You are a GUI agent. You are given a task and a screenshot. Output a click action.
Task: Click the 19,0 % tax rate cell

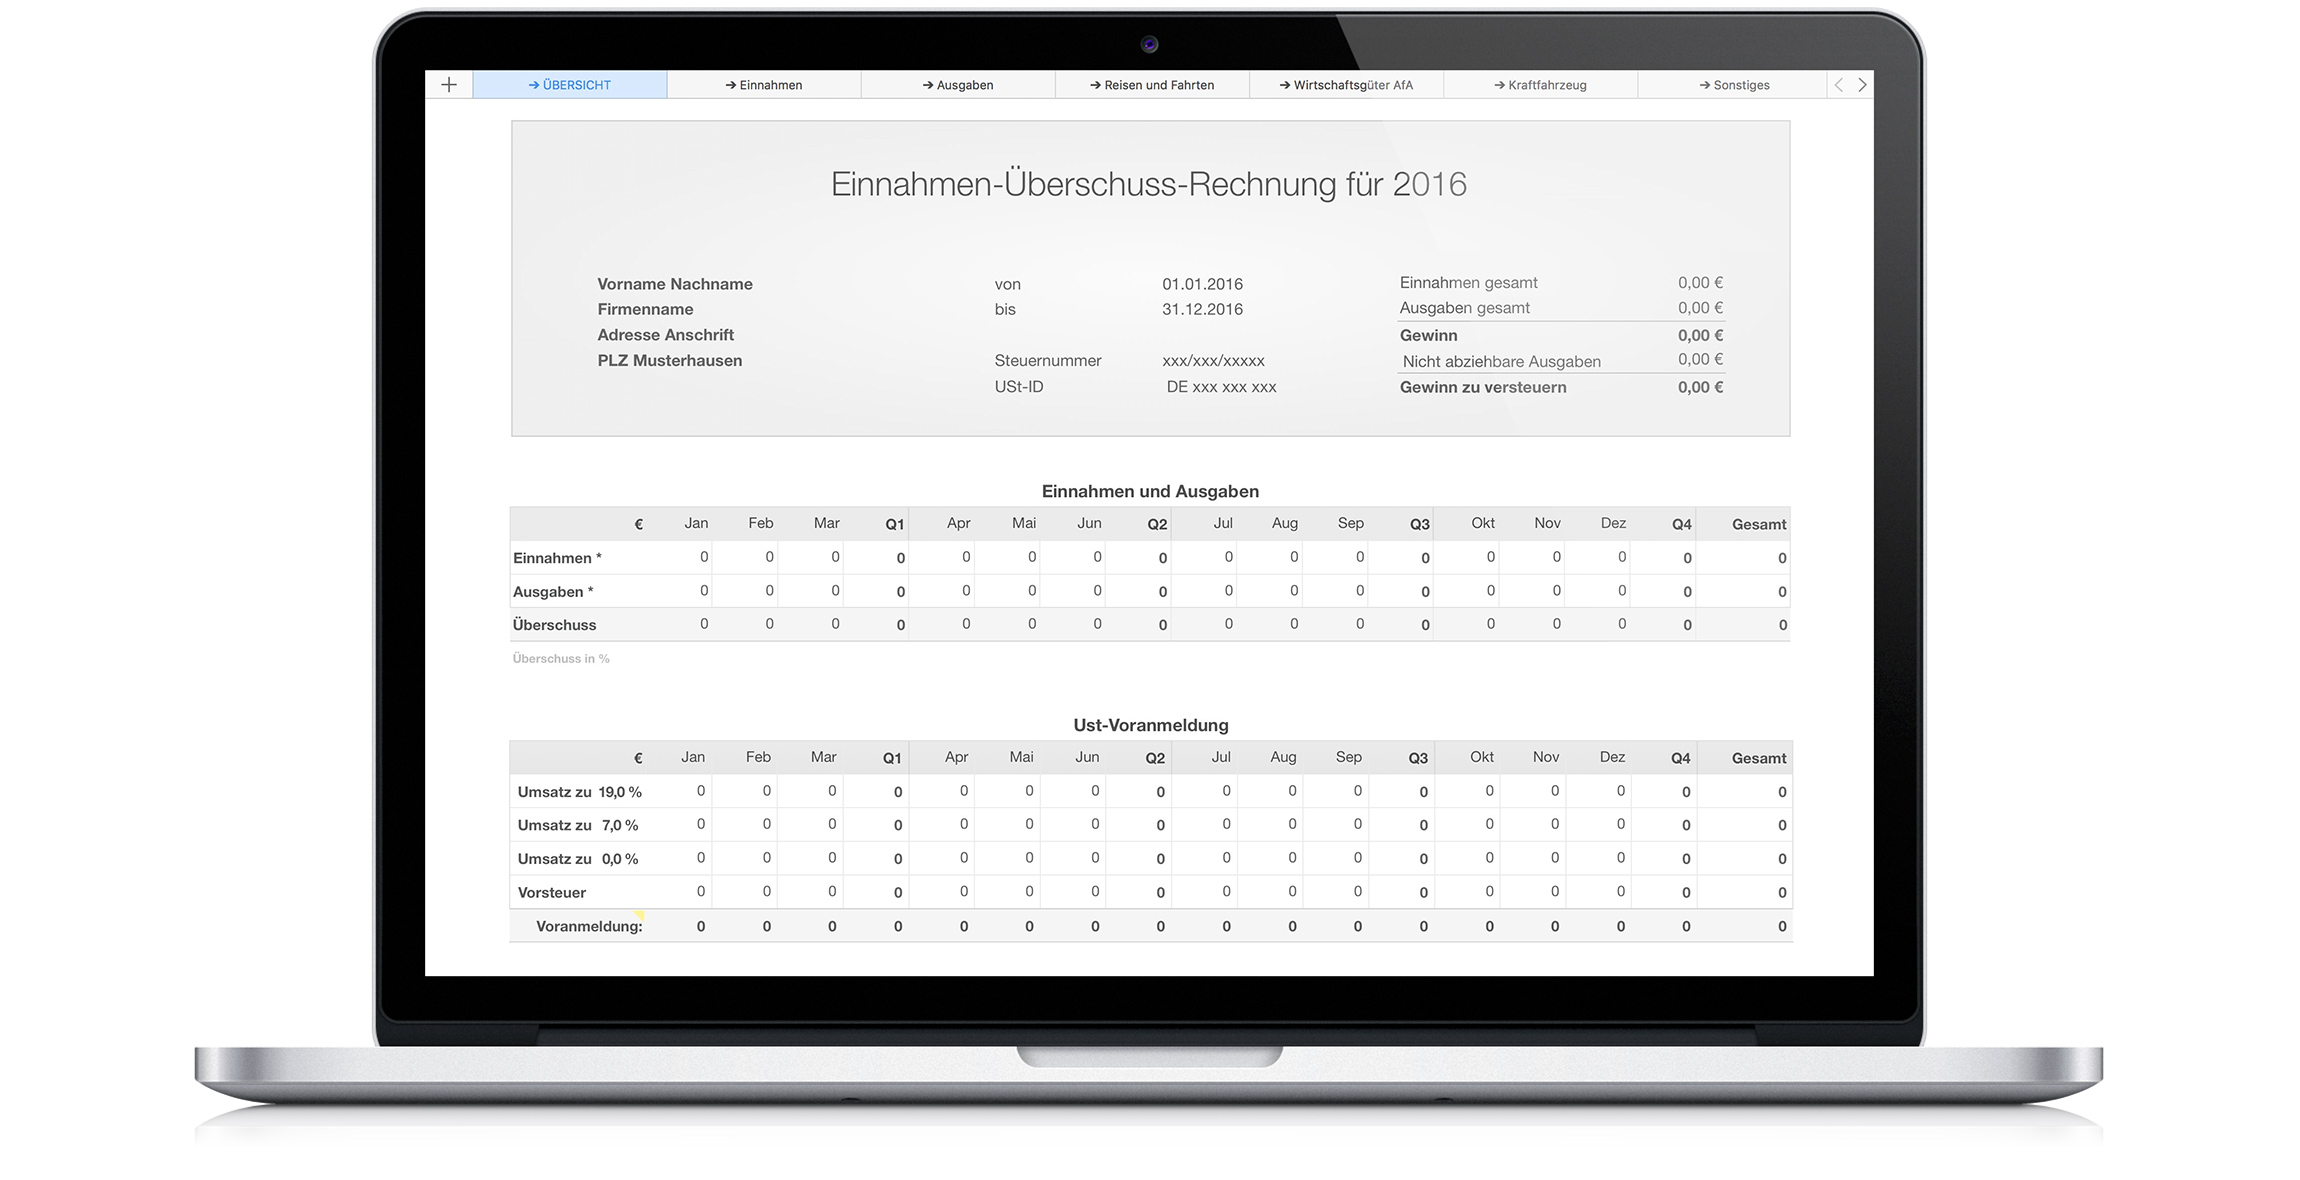[x=620, y=792]
